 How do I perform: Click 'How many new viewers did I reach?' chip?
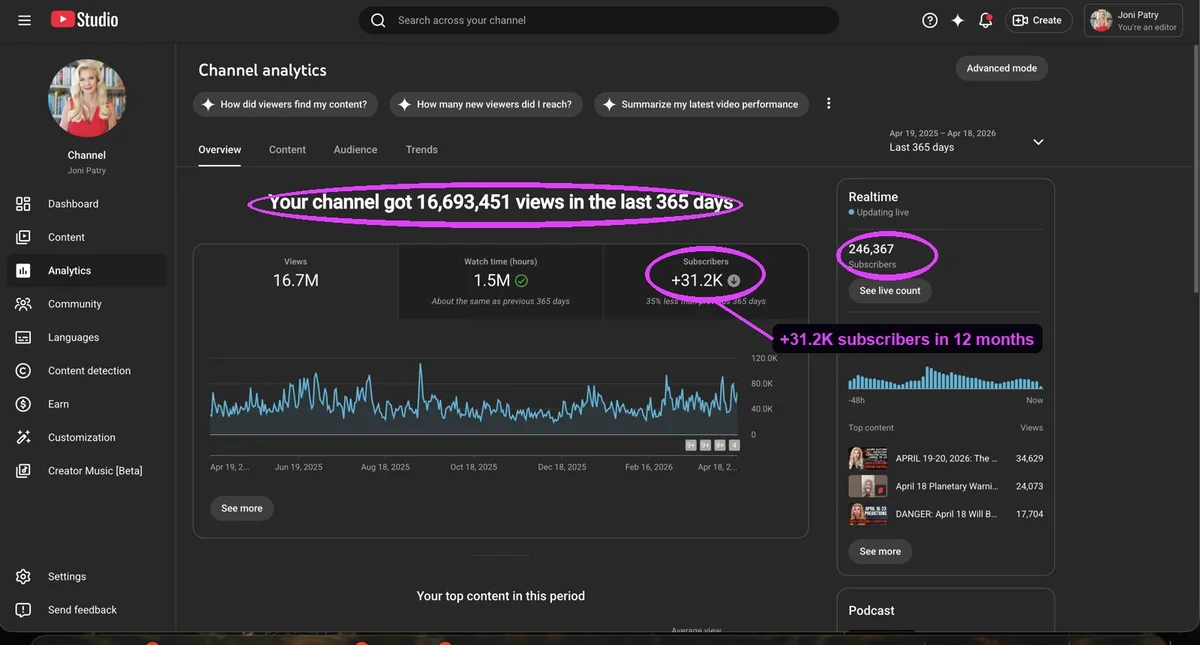(x=486, y=104)
